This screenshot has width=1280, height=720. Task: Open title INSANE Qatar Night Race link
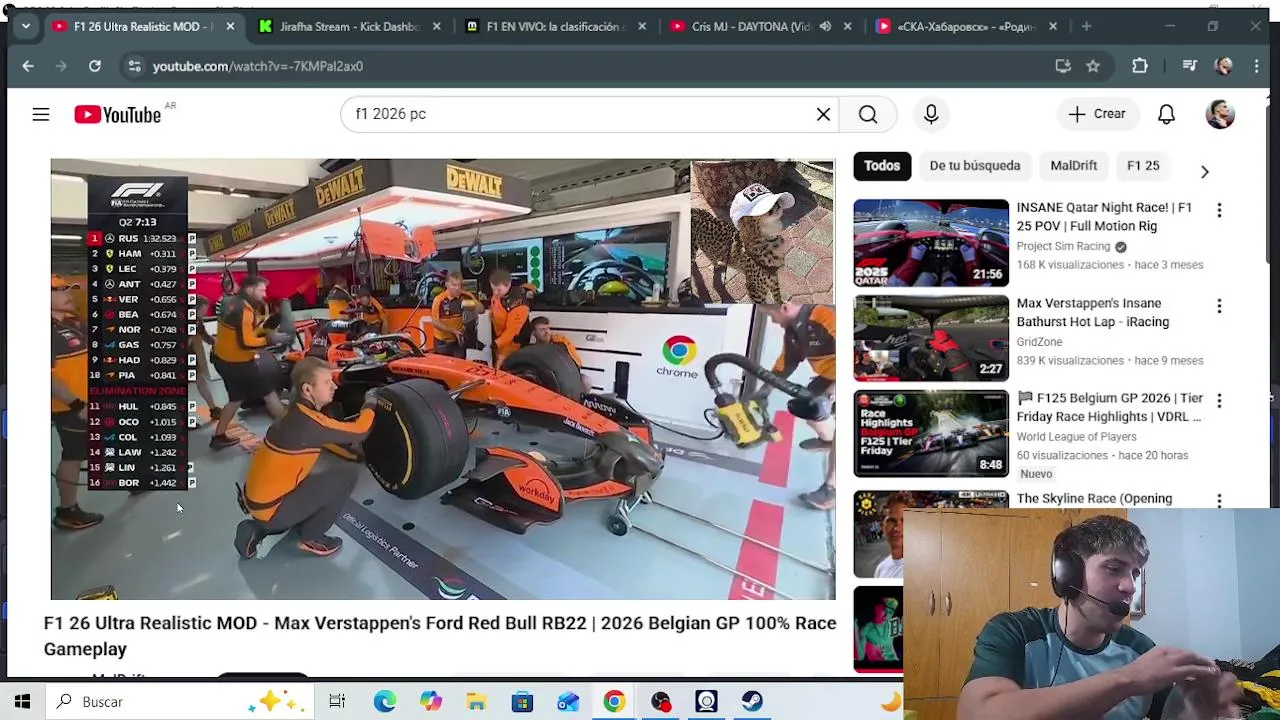coord(1104,217)
